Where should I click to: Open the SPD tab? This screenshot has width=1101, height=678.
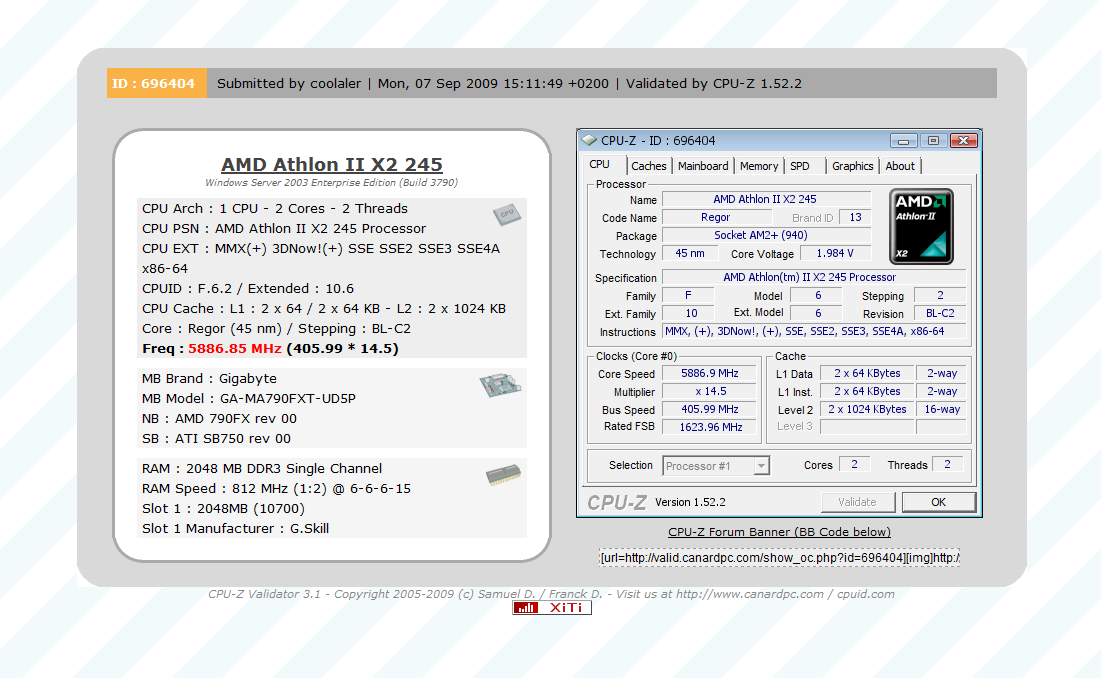pos(800,166)
